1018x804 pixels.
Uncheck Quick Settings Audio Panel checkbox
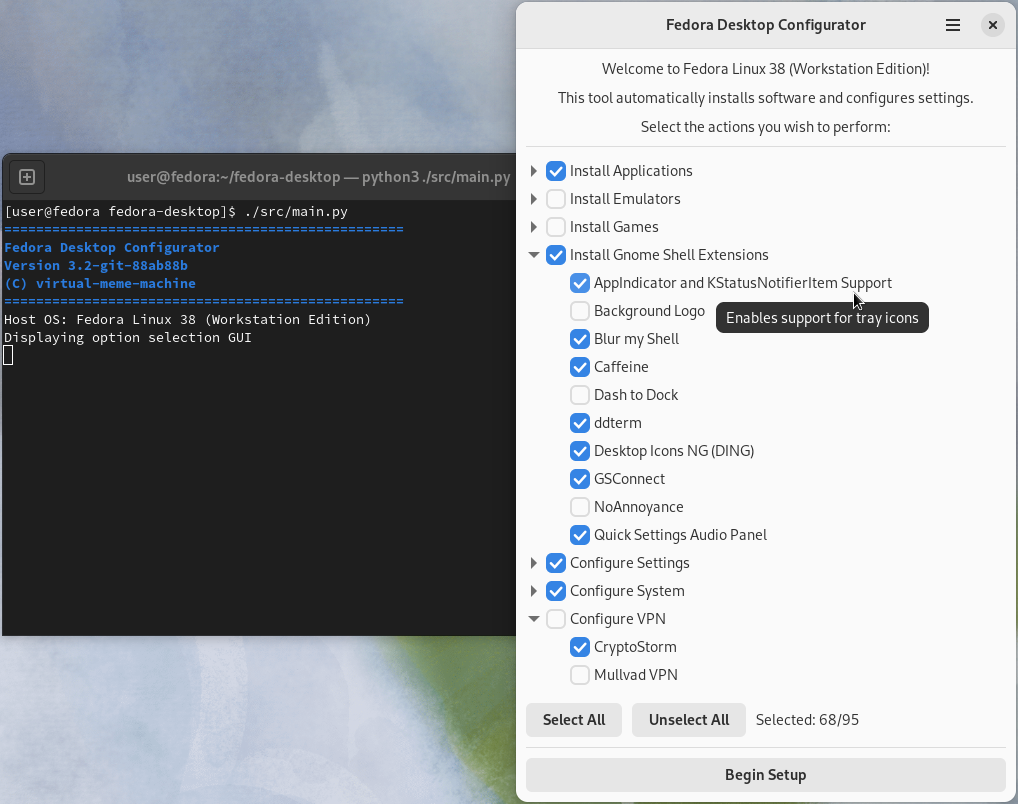click(580, 534)
